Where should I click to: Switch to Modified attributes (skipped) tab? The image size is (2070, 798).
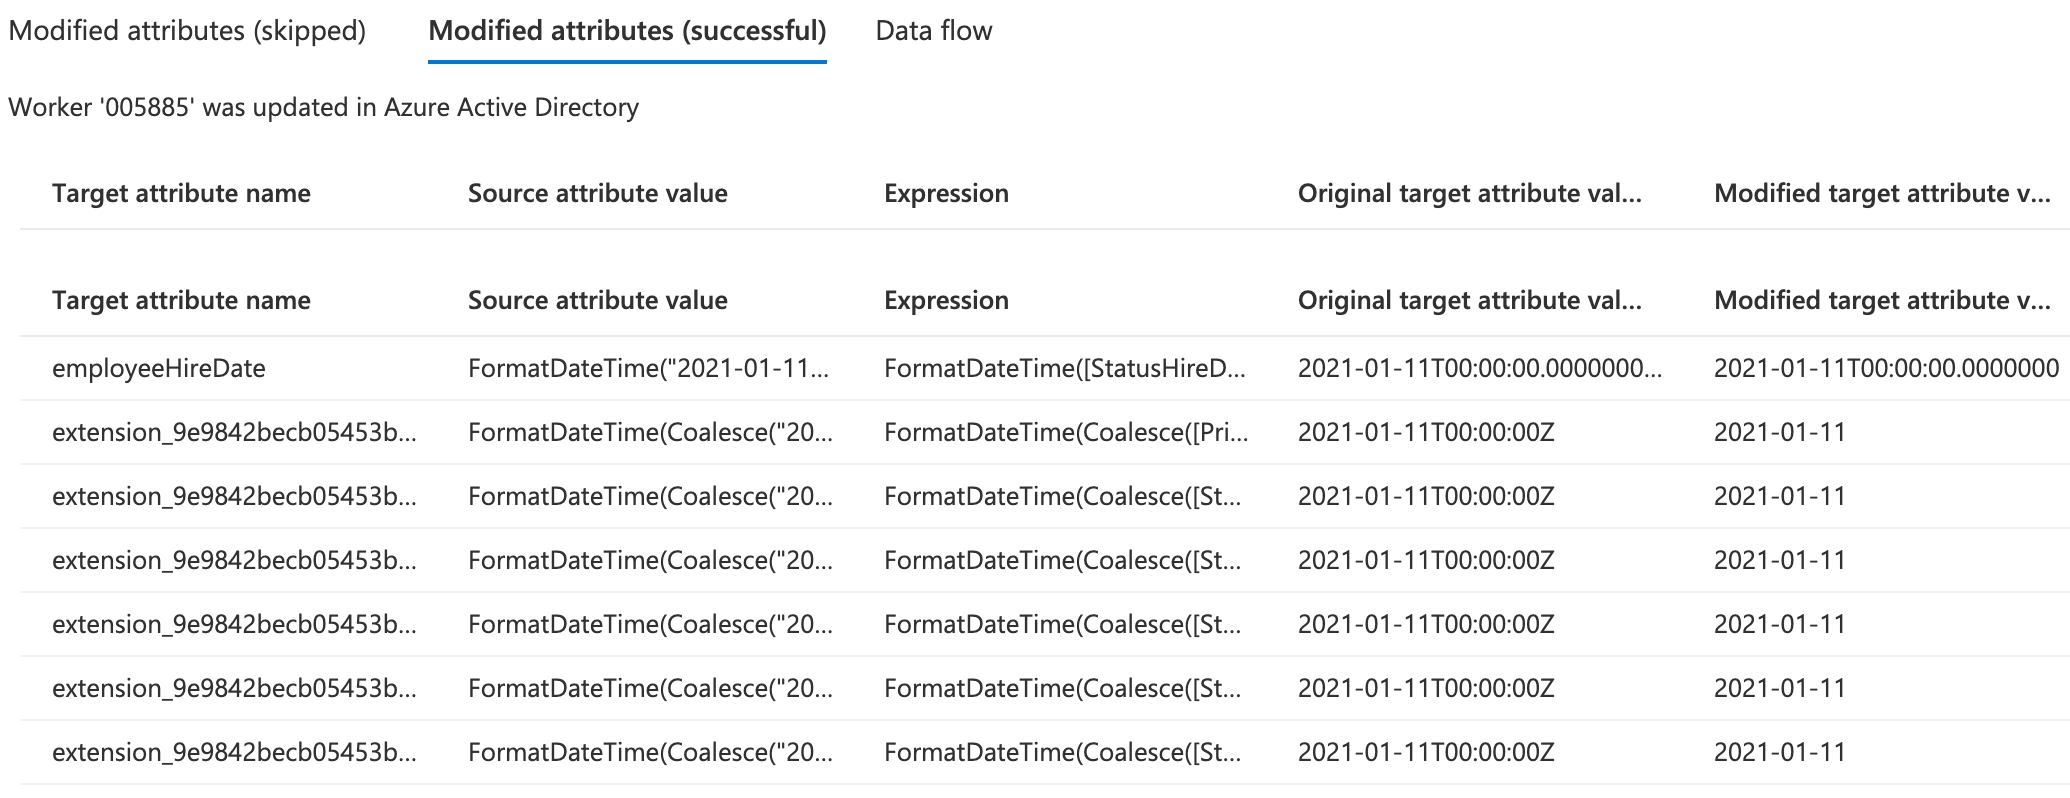[187, 31]
